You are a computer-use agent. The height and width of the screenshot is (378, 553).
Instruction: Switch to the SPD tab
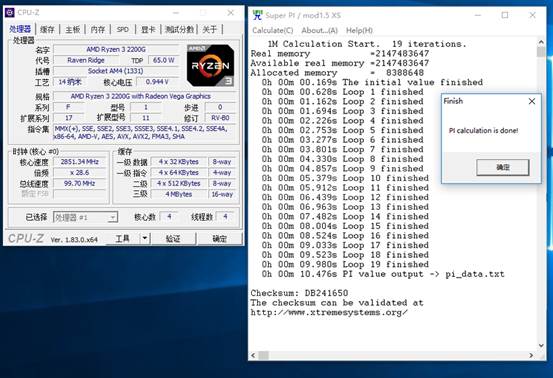click(x=123, y=29)
